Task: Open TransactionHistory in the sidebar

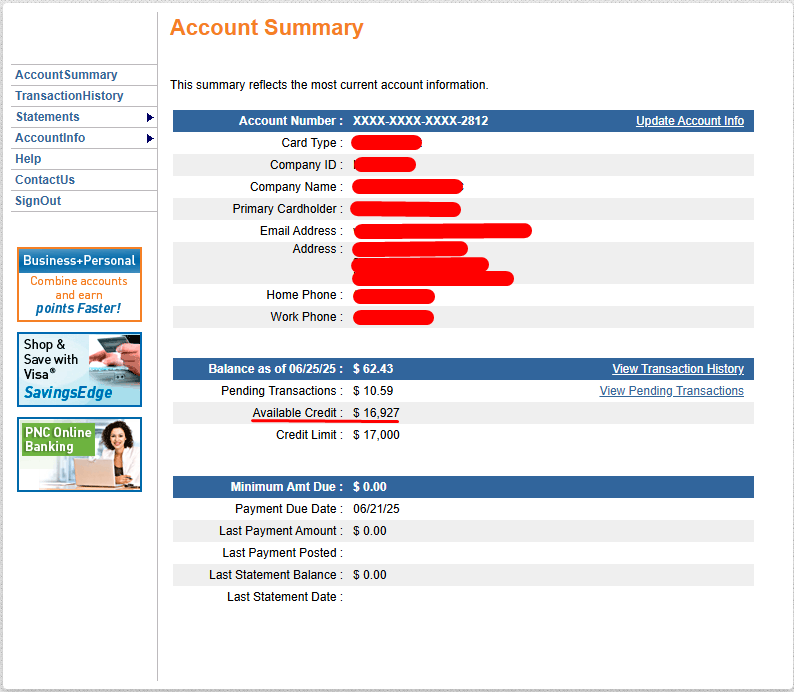Action: point(69,96)
